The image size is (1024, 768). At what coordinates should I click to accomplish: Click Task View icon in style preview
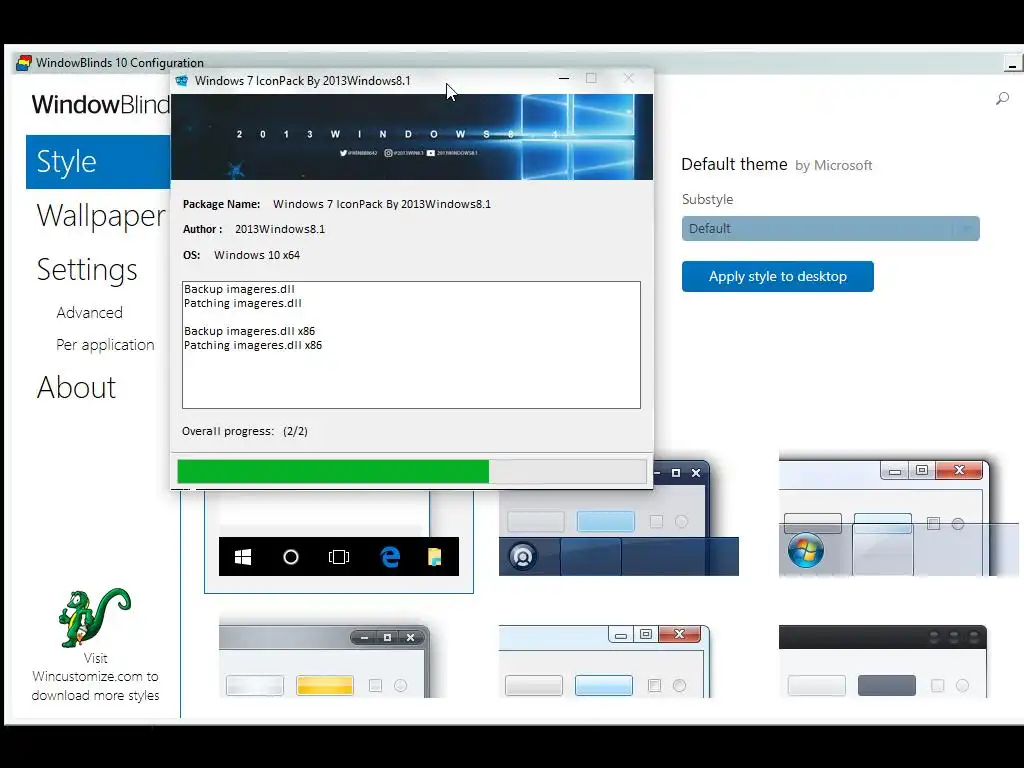339,557
